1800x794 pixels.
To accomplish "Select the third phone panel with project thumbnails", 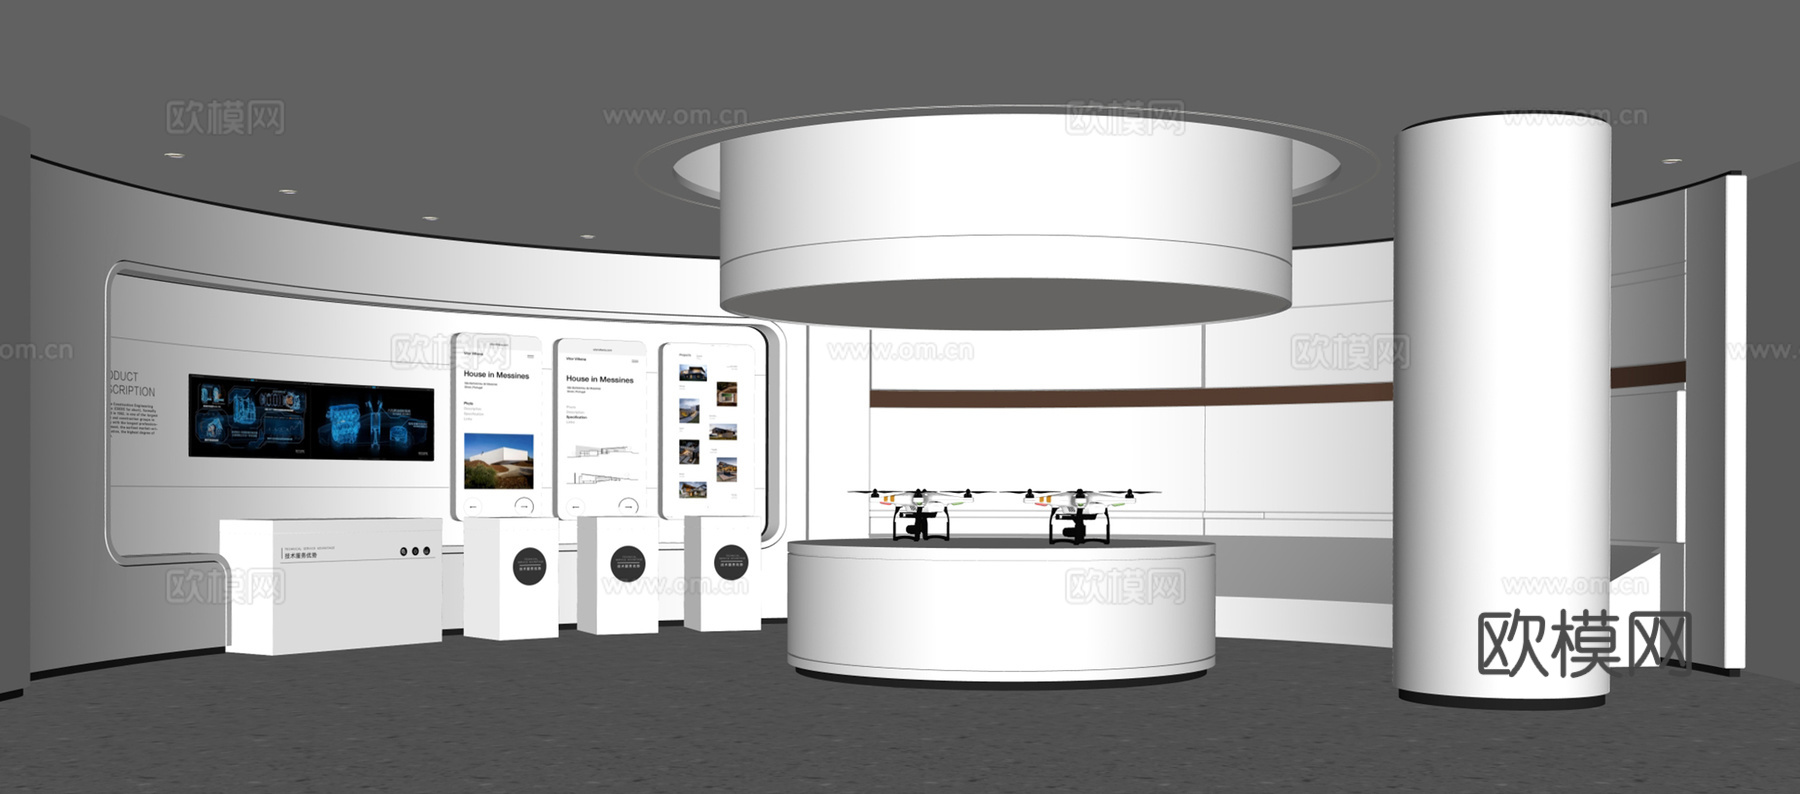I will coord(707,430).
